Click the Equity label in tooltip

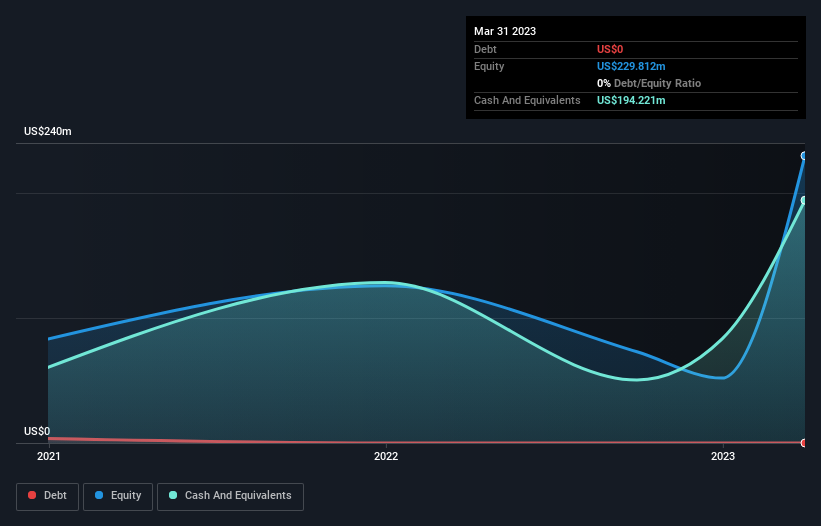(x=489, y=66)
